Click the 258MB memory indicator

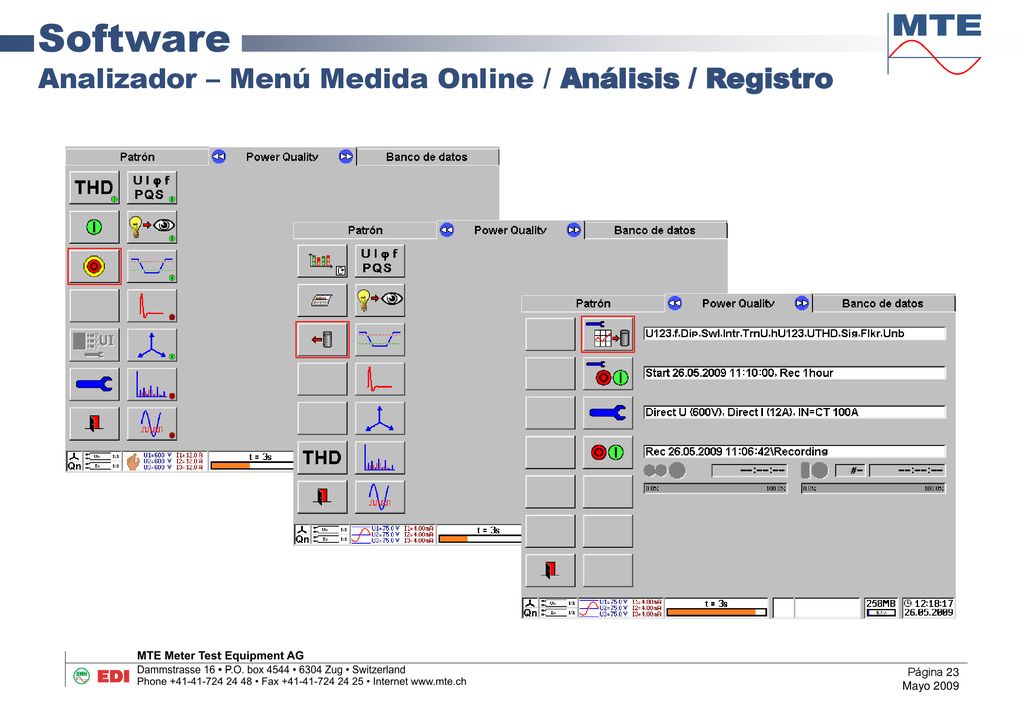click(x=880, y=608)
